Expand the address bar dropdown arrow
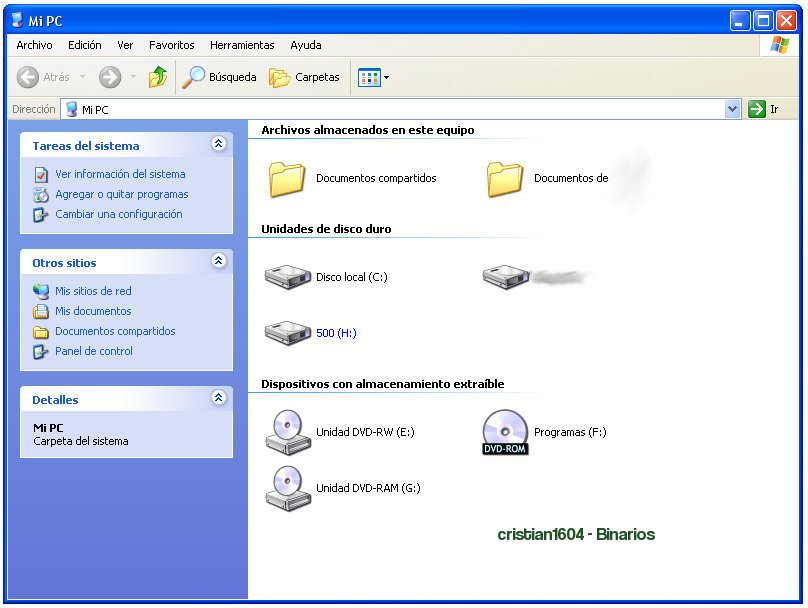The width and height of the screenshot is (808, 608). [x=732, y=109]
